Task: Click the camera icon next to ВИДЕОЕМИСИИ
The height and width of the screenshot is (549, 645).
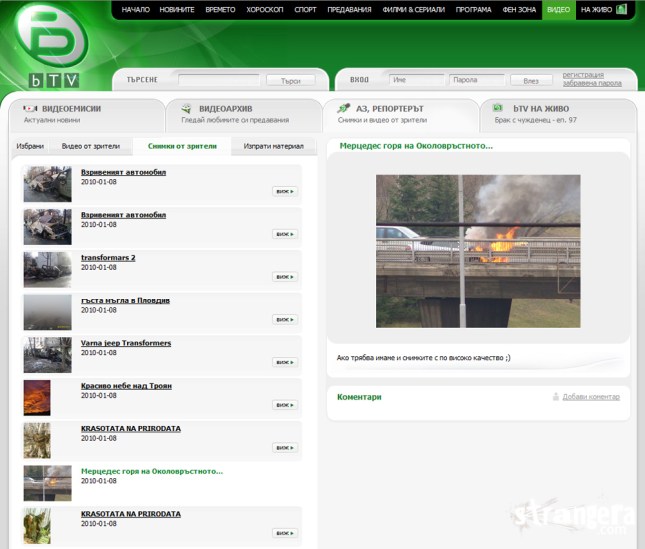Action: click(30, 109)
